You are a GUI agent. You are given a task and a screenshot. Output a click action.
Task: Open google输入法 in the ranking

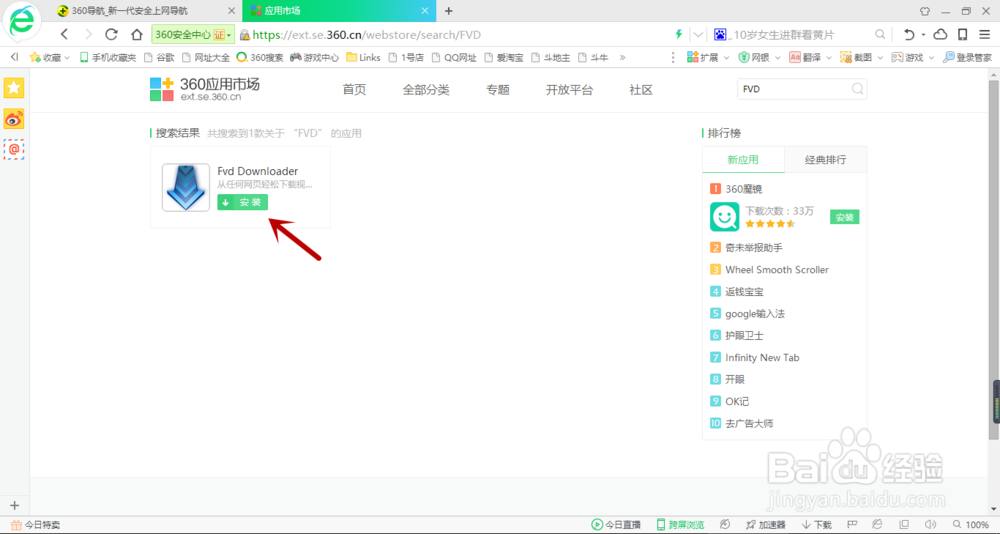(x=755, y=314)
